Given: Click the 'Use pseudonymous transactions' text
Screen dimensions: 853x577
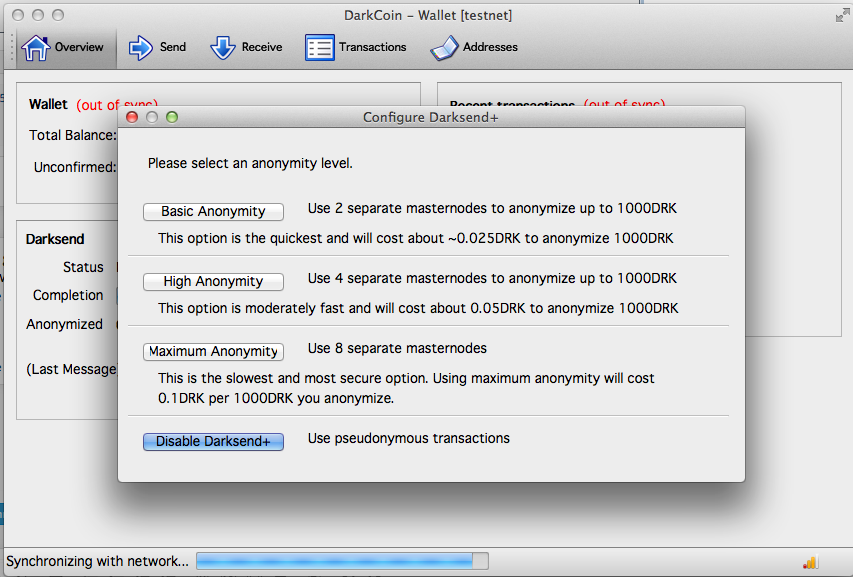Looking at the screenshot, I should point(409,439).
